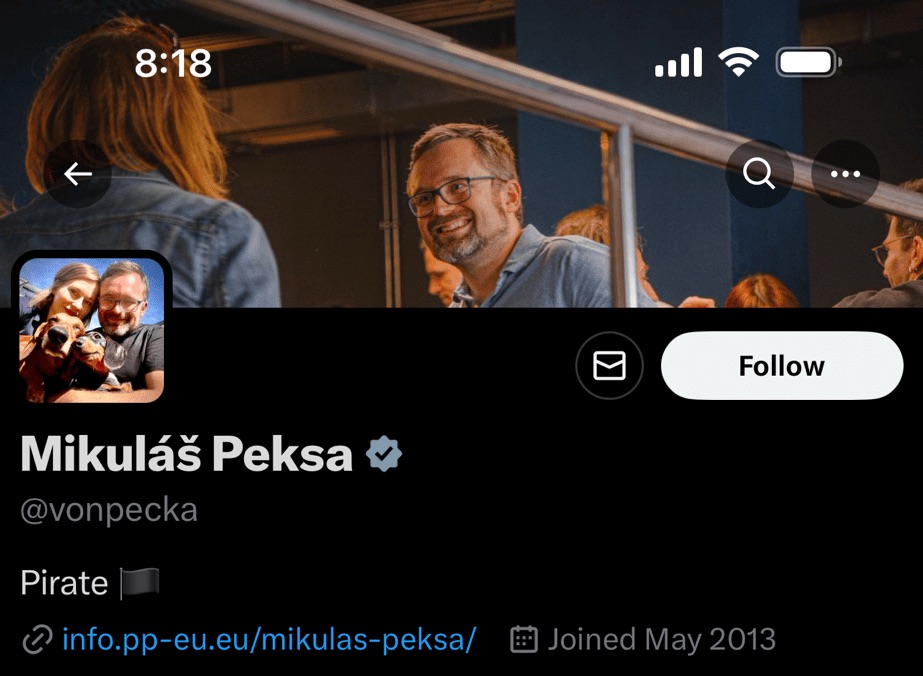This screenshot has width=923, height=676.
Task: Tap the calendar icon beside the join date
Action: coord(524,639)
